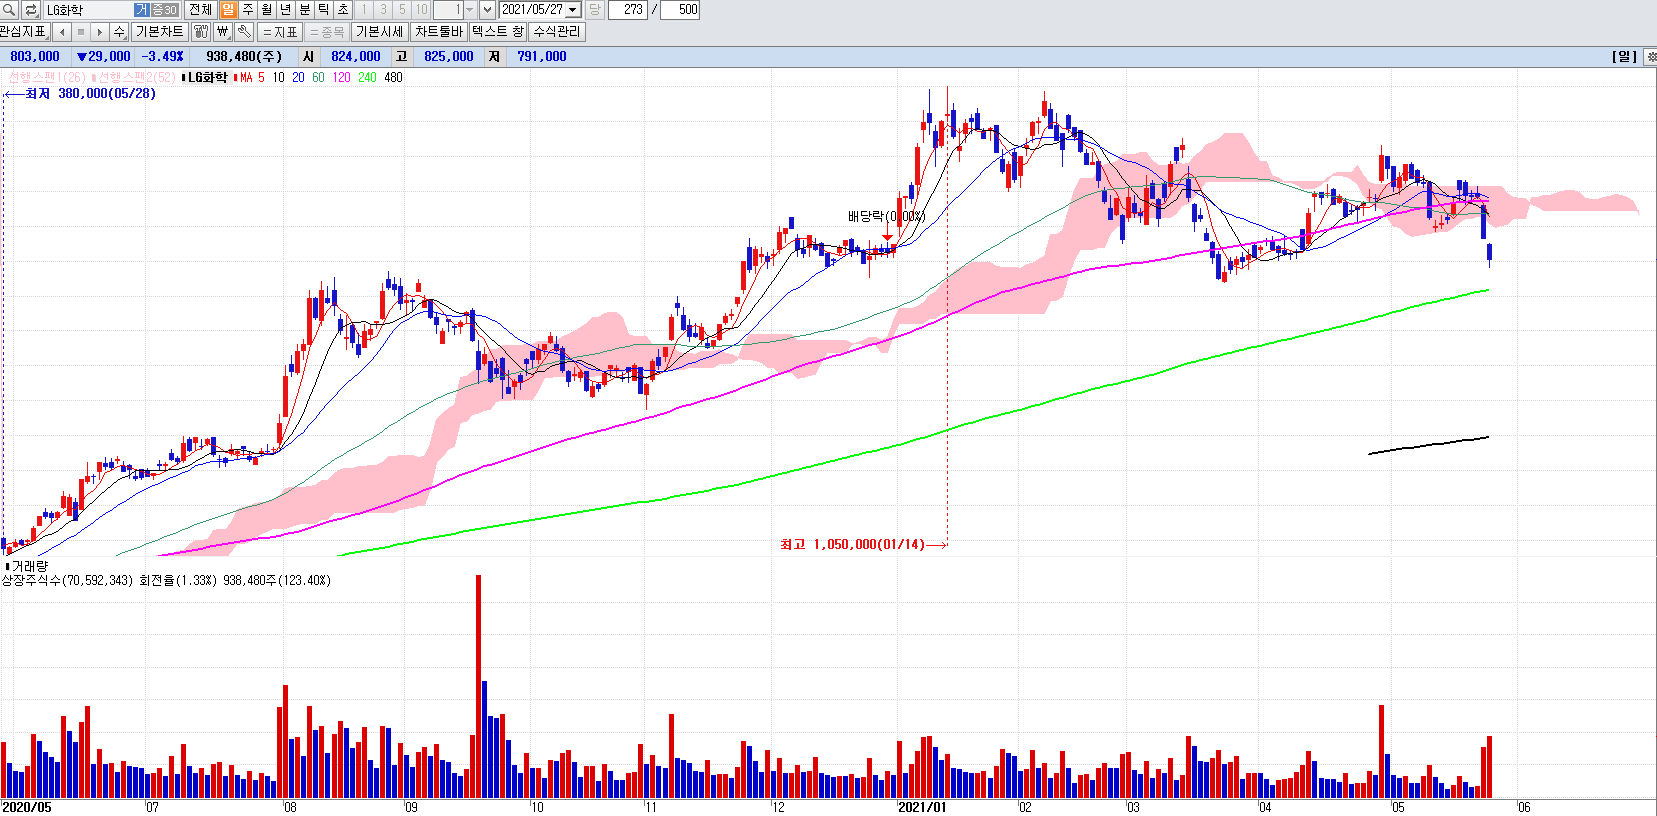Screen dimensions: 1657x816
Task: Open the ₩ currency dropdown icon
Action: coord(222,32)
